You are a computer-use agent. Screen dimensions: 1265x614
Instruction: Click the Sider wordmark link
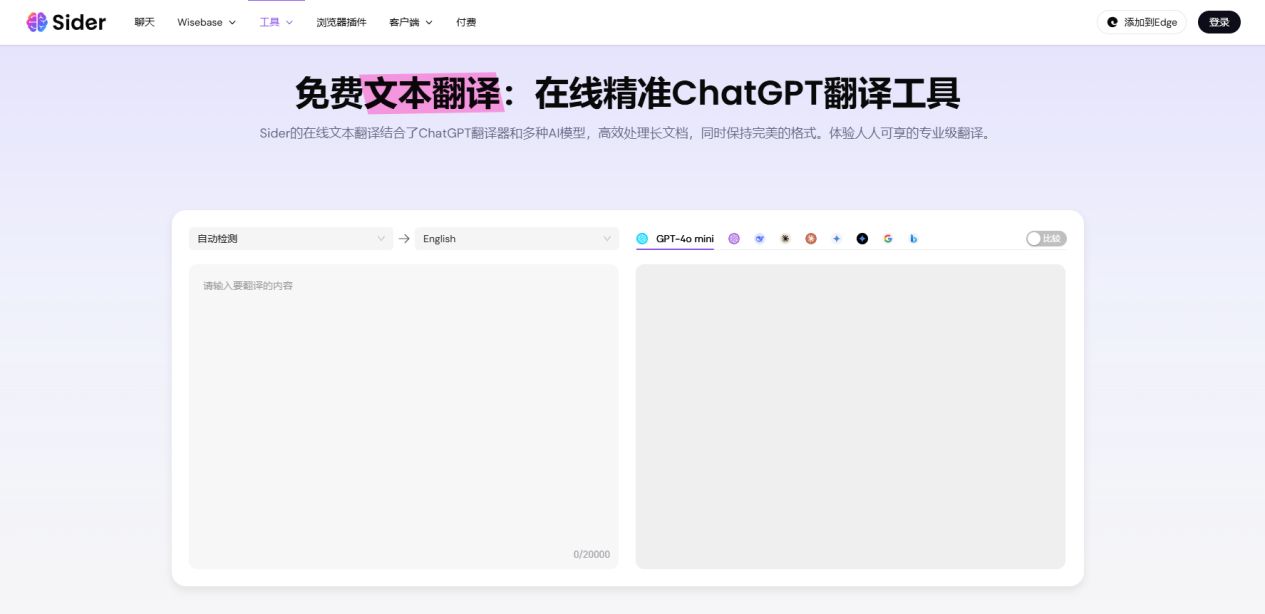80,22
